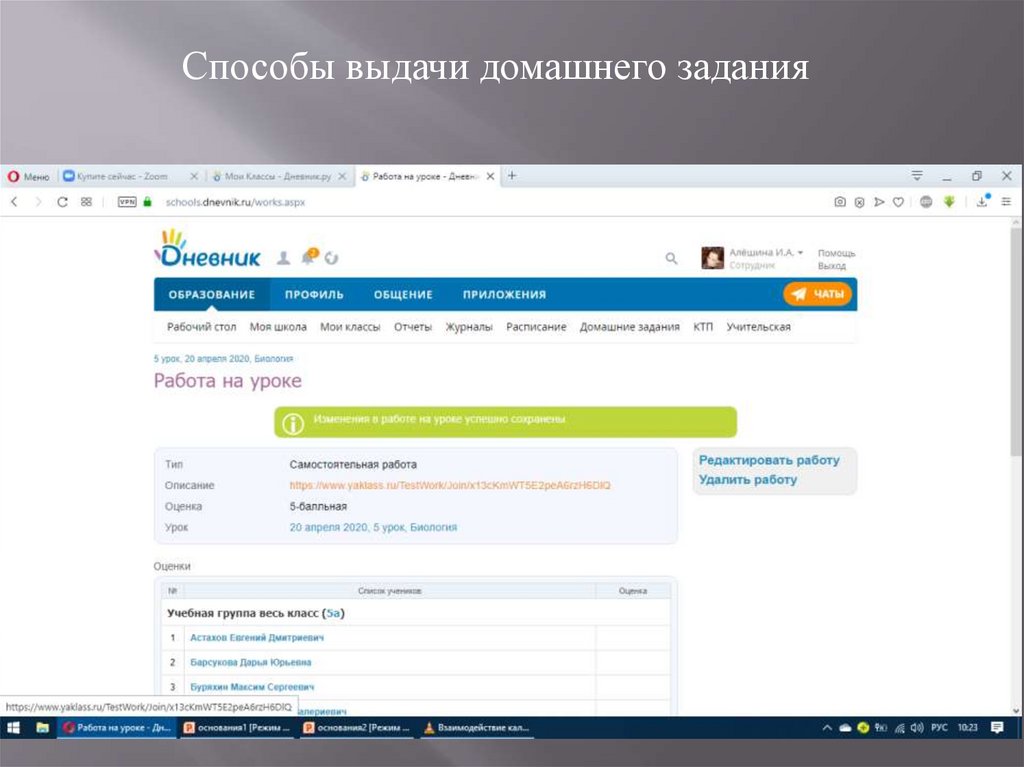Open the notifications bell icon
The image size is (1024, 767).
pyautogui.click(x=309, y=257)
